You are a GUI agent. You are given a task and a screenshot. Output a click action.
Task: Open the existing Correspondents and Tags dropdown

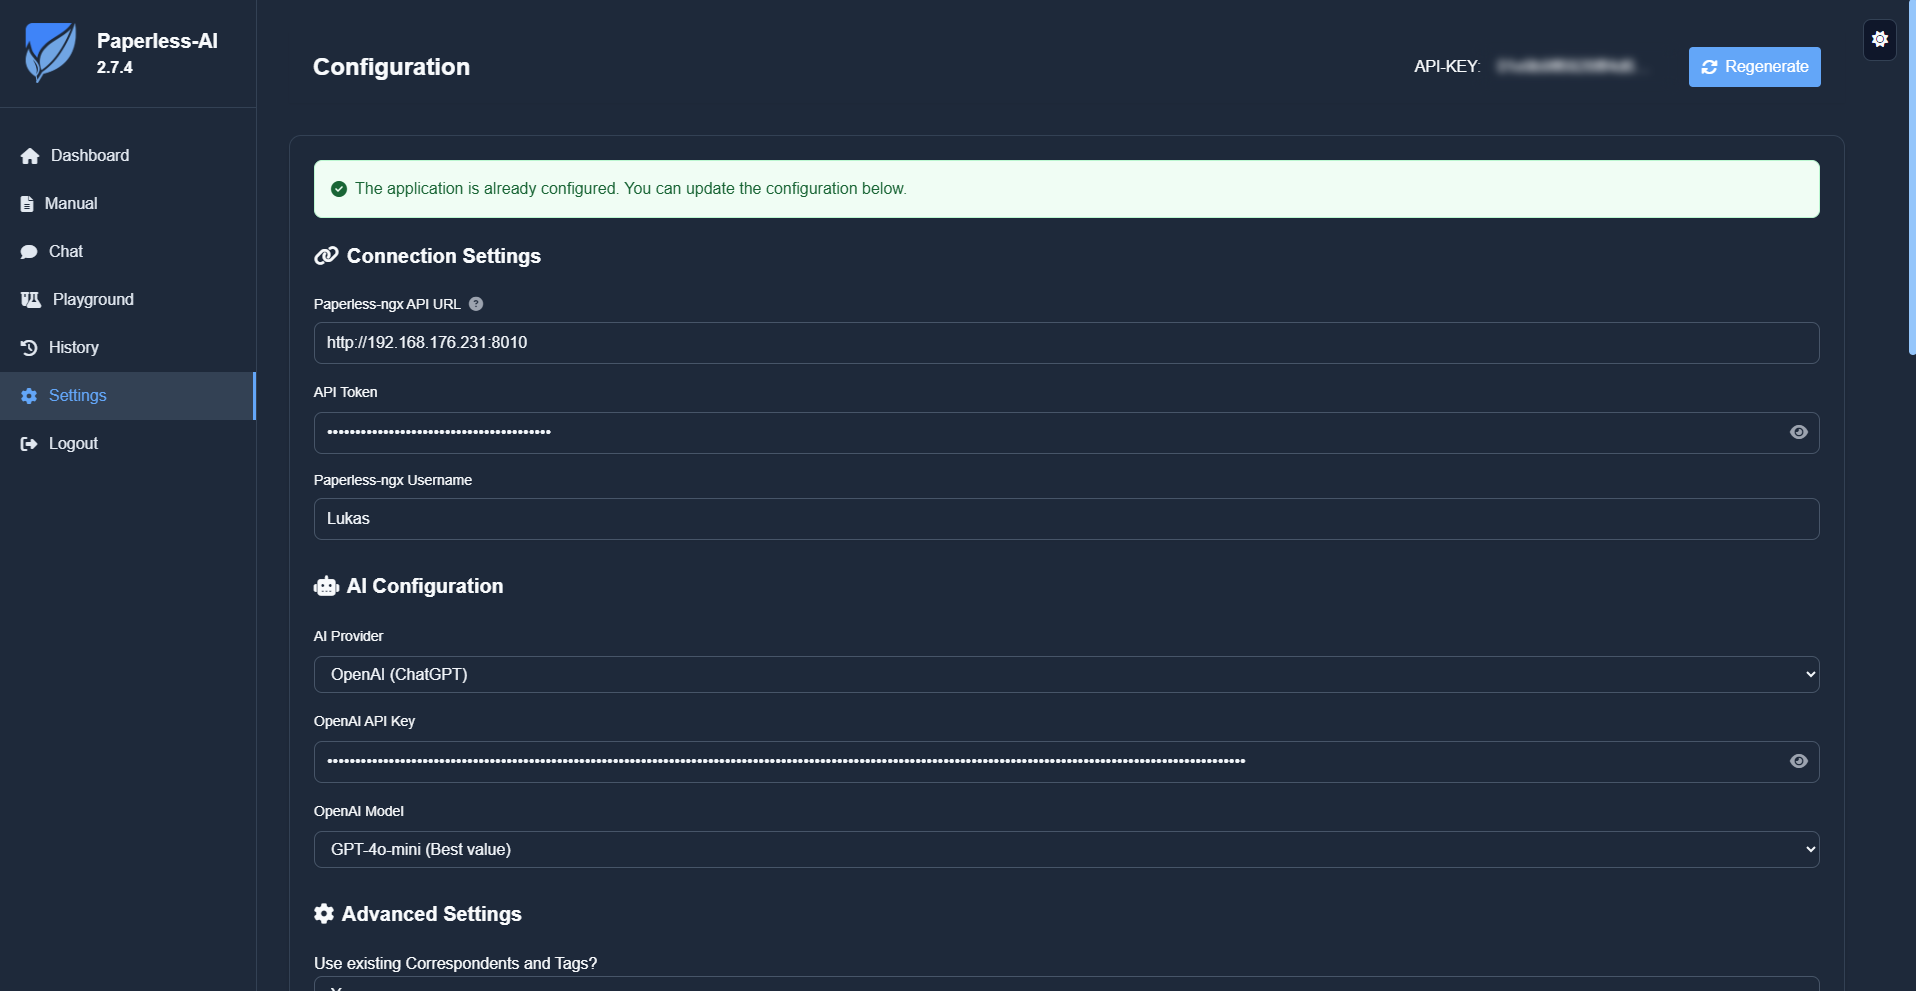1066,984
